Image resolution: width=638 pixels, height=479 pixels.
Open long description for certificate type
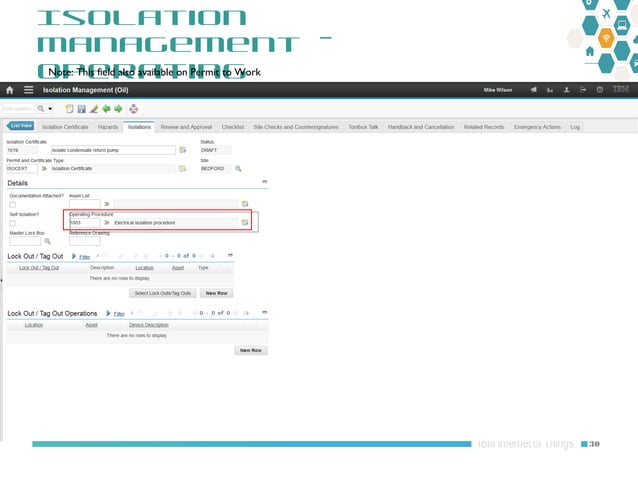point(182,168)
